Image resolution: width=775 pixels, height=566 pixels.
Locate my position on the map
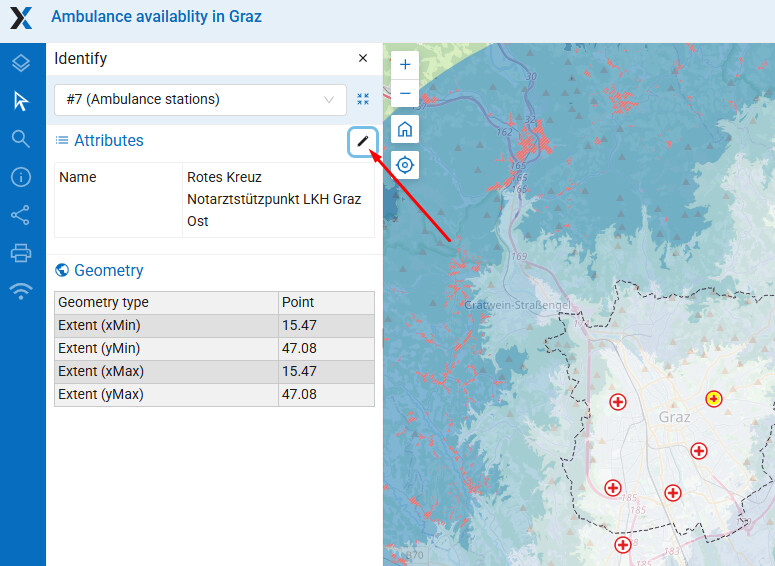(405, 164)
